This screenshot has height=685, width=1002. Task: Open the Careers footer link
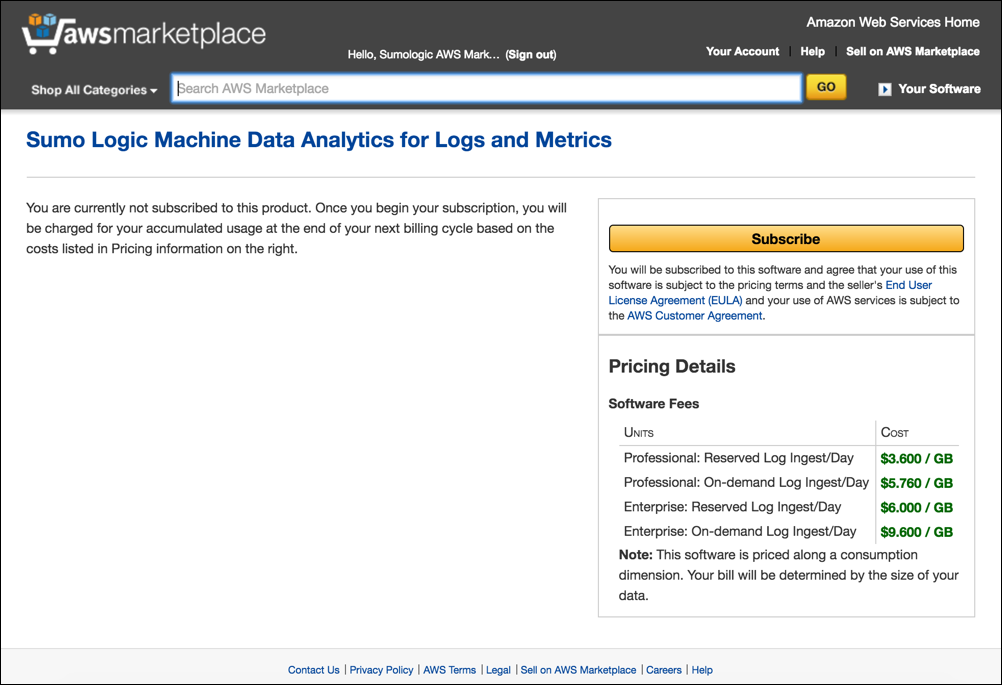click(664, 670)
